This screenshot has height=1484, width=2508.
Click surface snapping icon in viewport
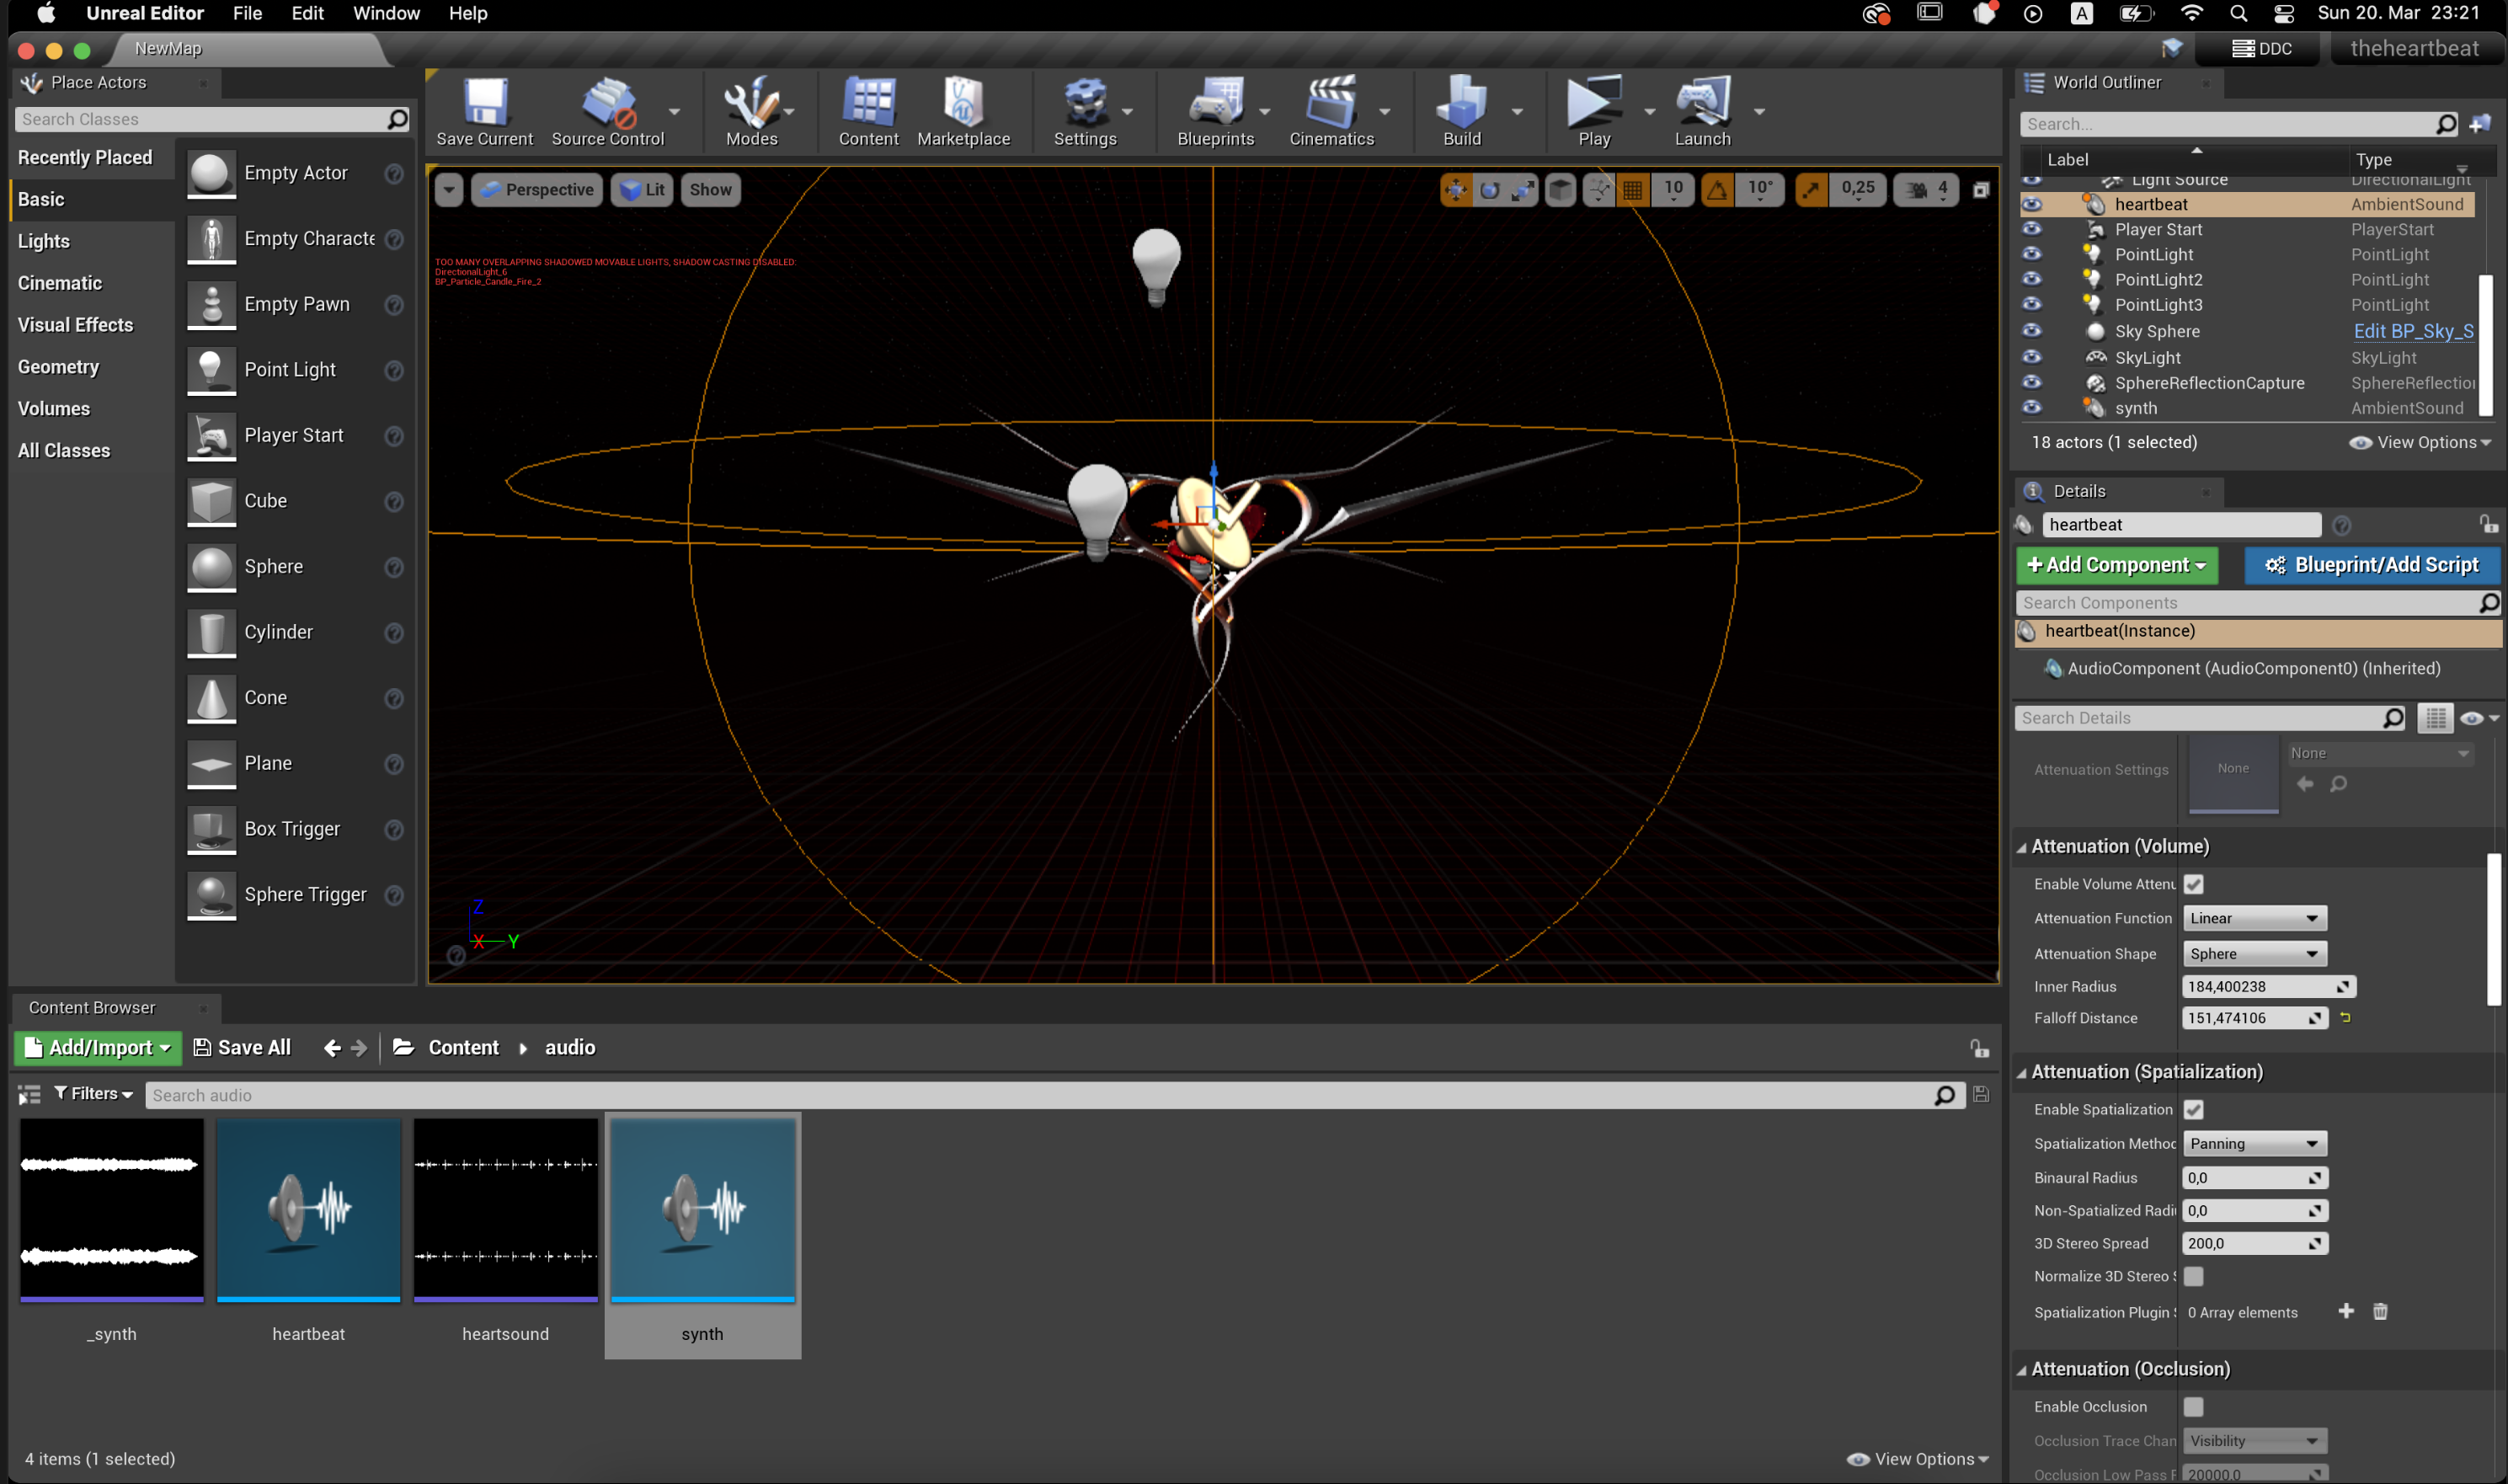coord(1599,190)
